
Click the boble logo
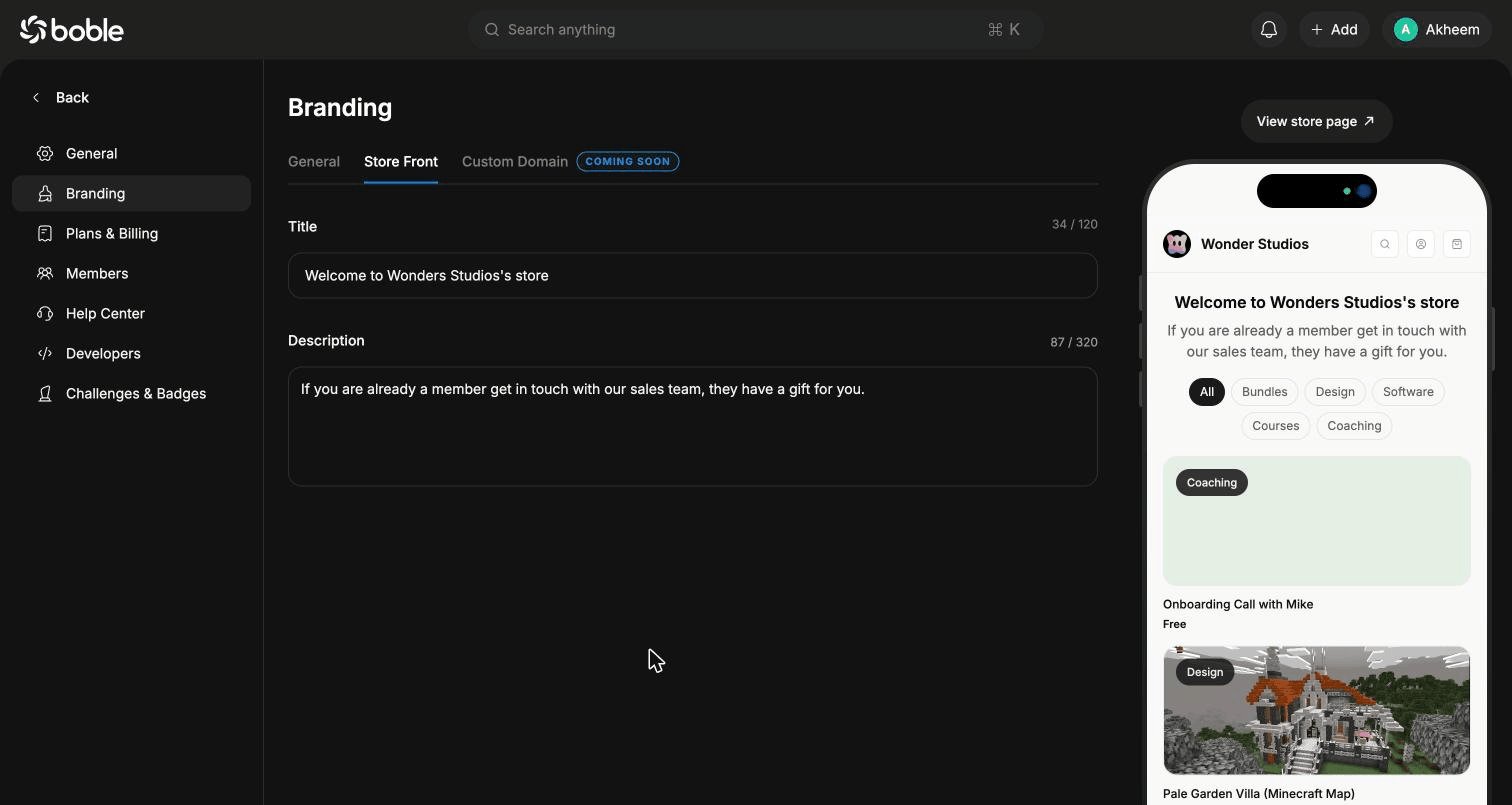coord(72,30)
